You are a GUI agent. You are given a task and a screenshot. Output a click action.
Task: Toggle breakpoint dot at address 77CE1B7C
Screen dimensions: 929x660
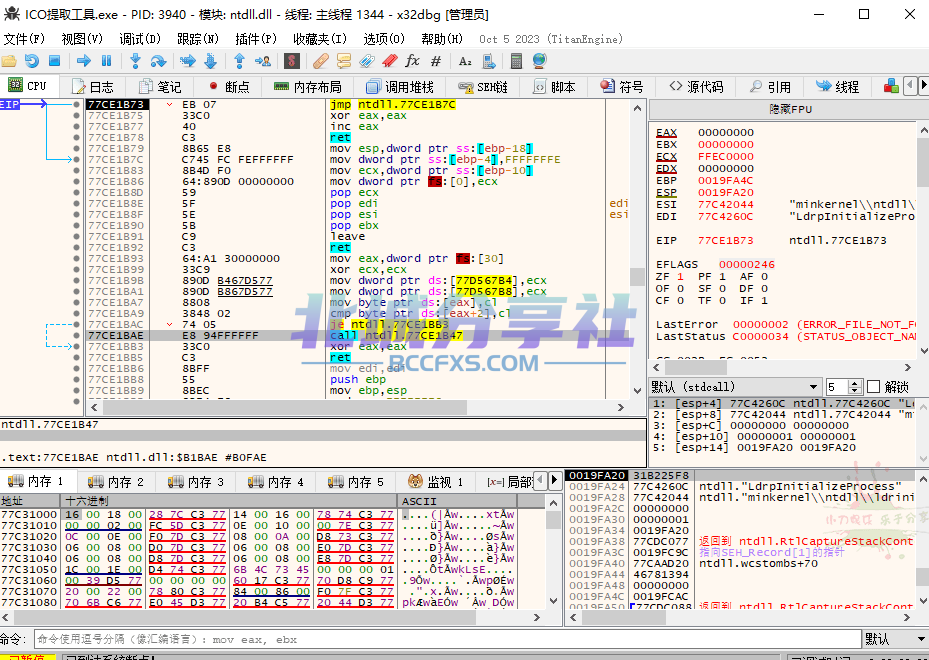pos(76,159)
